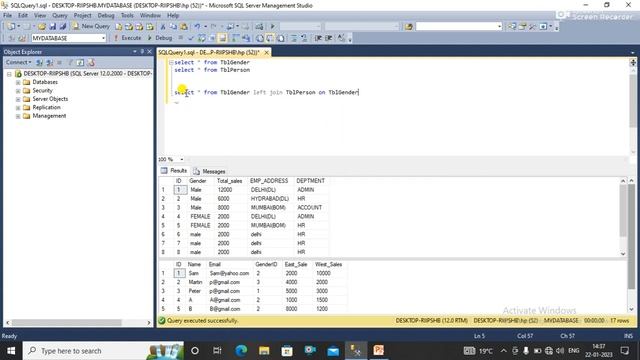Click the Filter icon in Object Explorer toolbar
The image size is (640, 360).
[70, 62]
